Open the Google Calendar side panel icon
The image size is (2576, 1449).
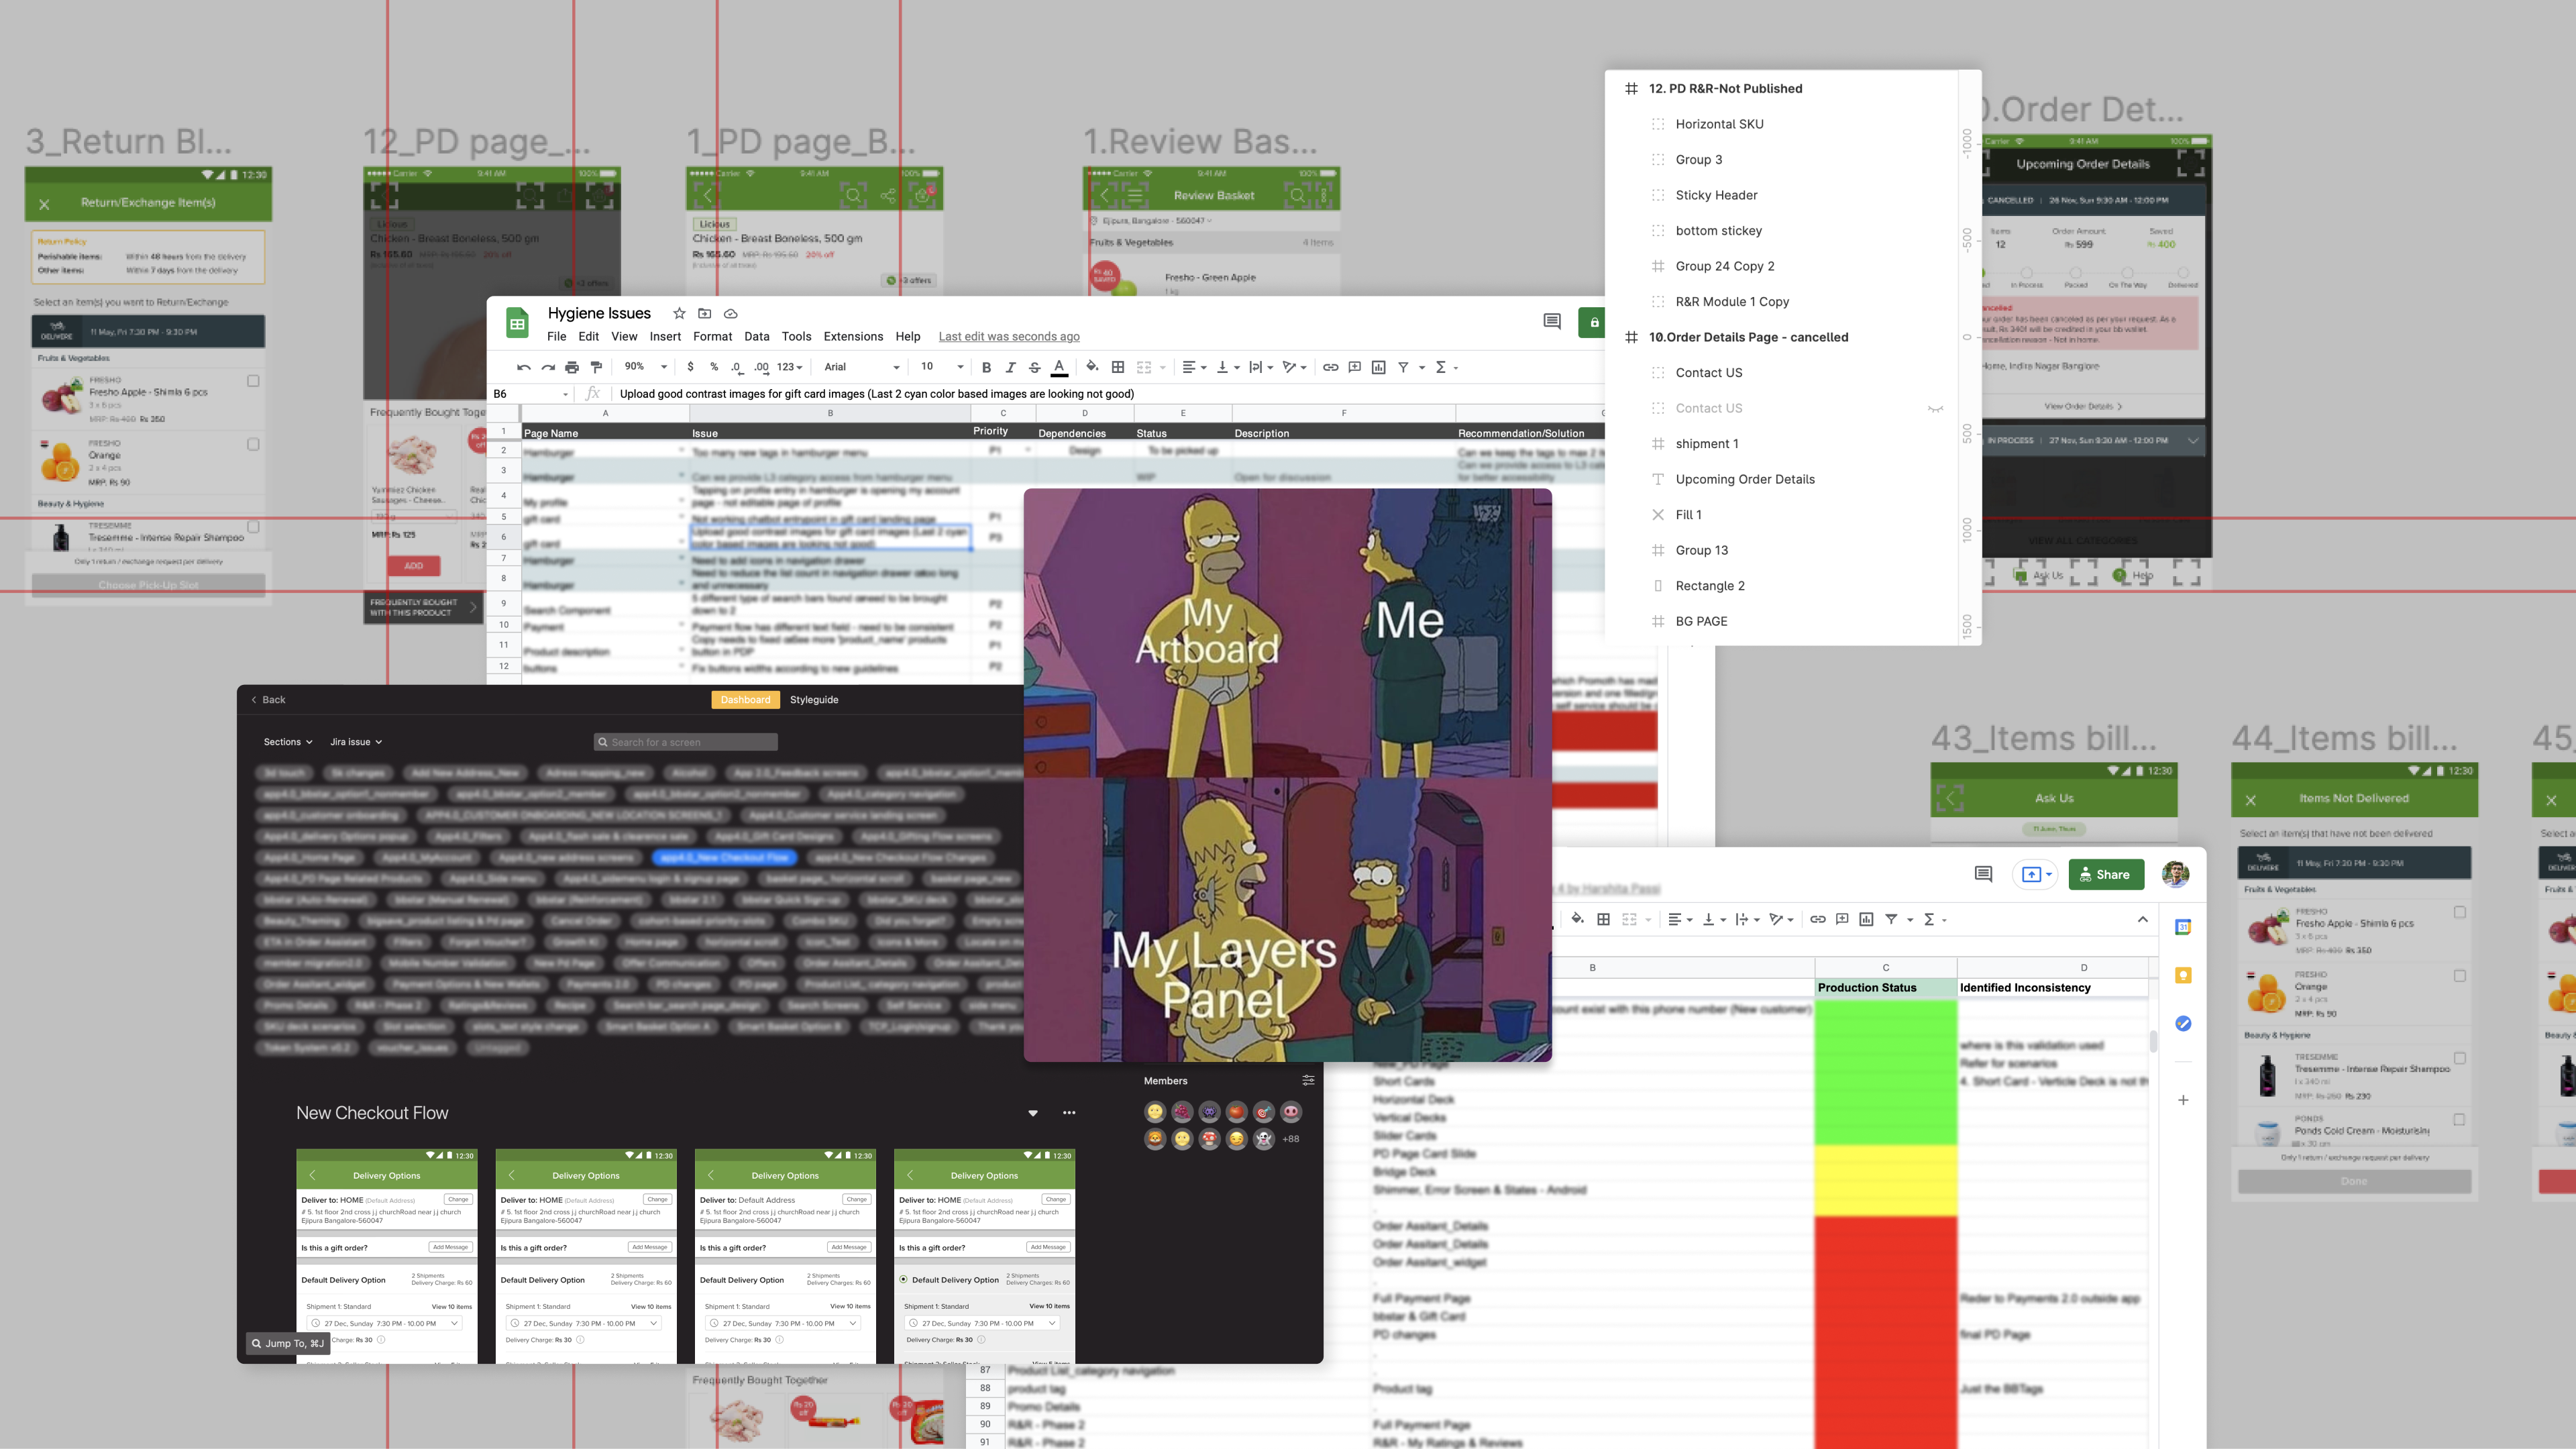coord(2183,927)
